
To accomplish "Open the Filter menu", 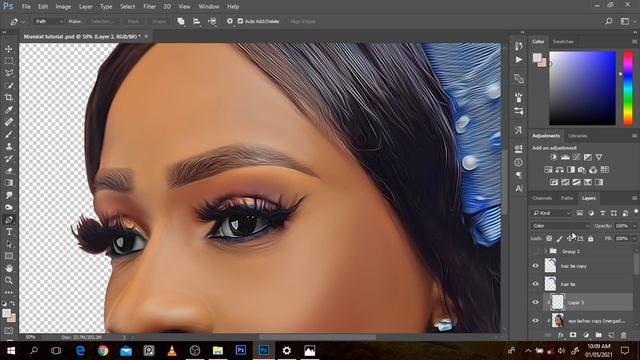I will click(x=149, y=7).
